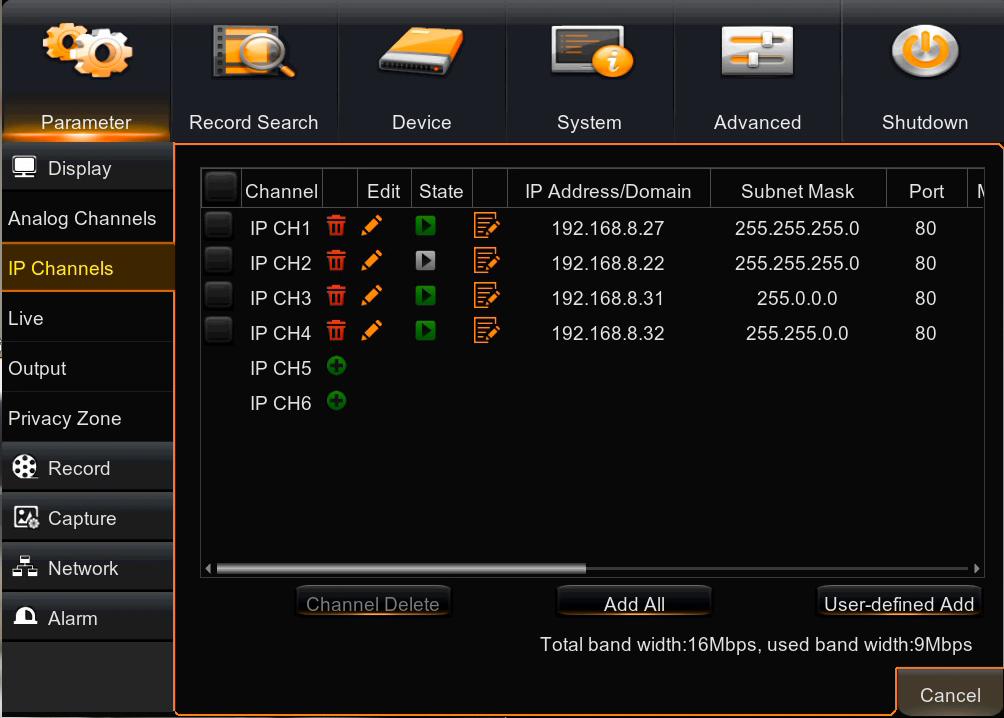
Task: Open the Live submenu item
Action: pyautogui.click(x=88, y=318)
